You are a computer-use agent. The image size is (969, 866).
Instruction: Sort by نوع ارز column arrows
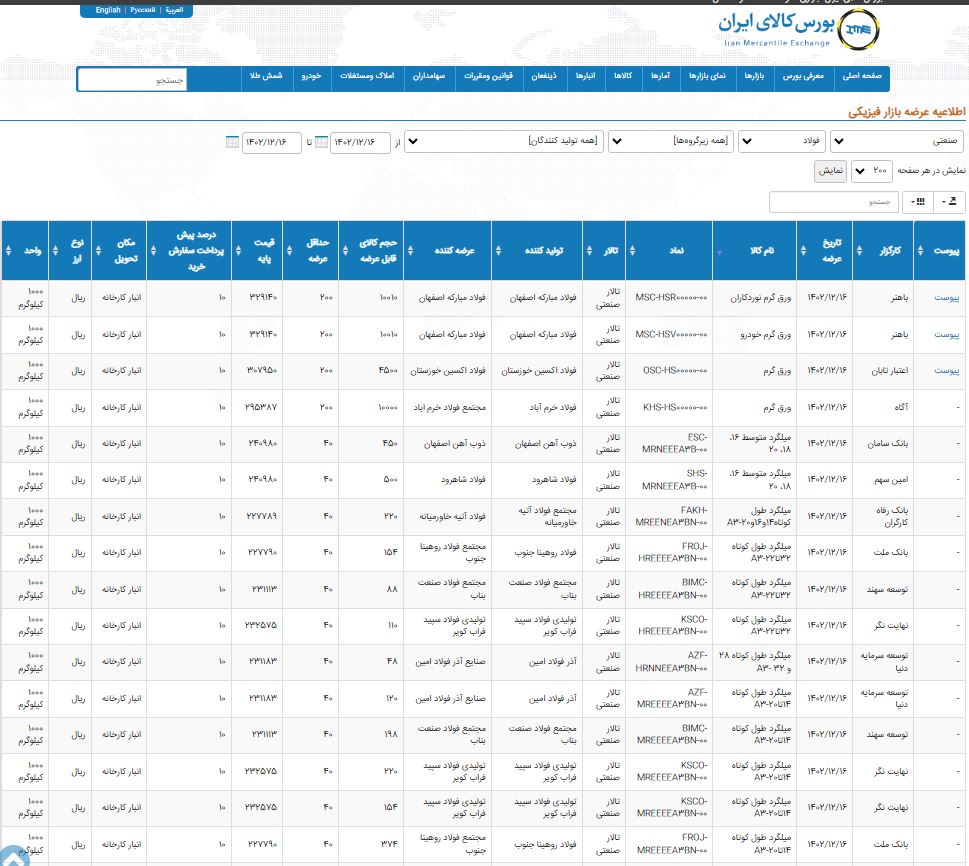click(x=55, y=250)
